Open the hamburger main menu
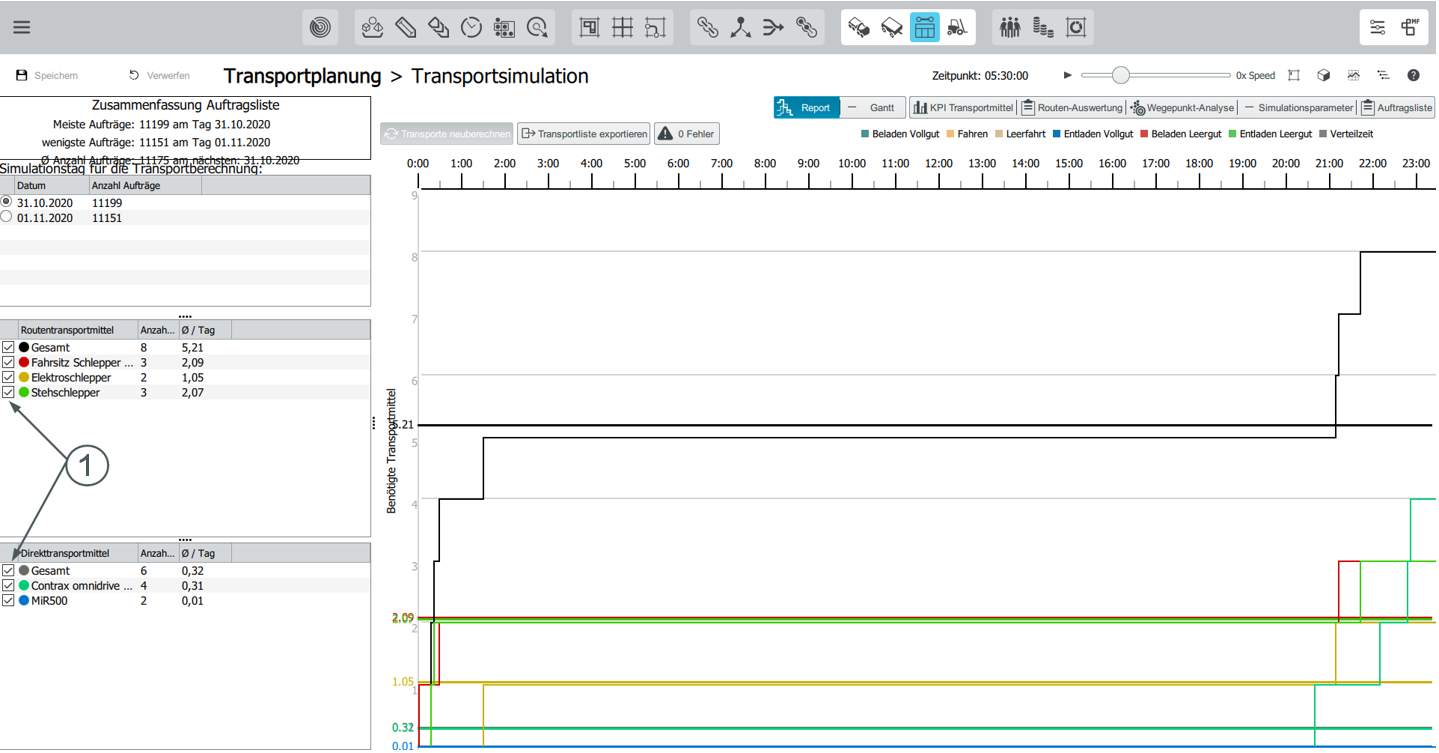1439x753 pixels. tap(21, 27)
